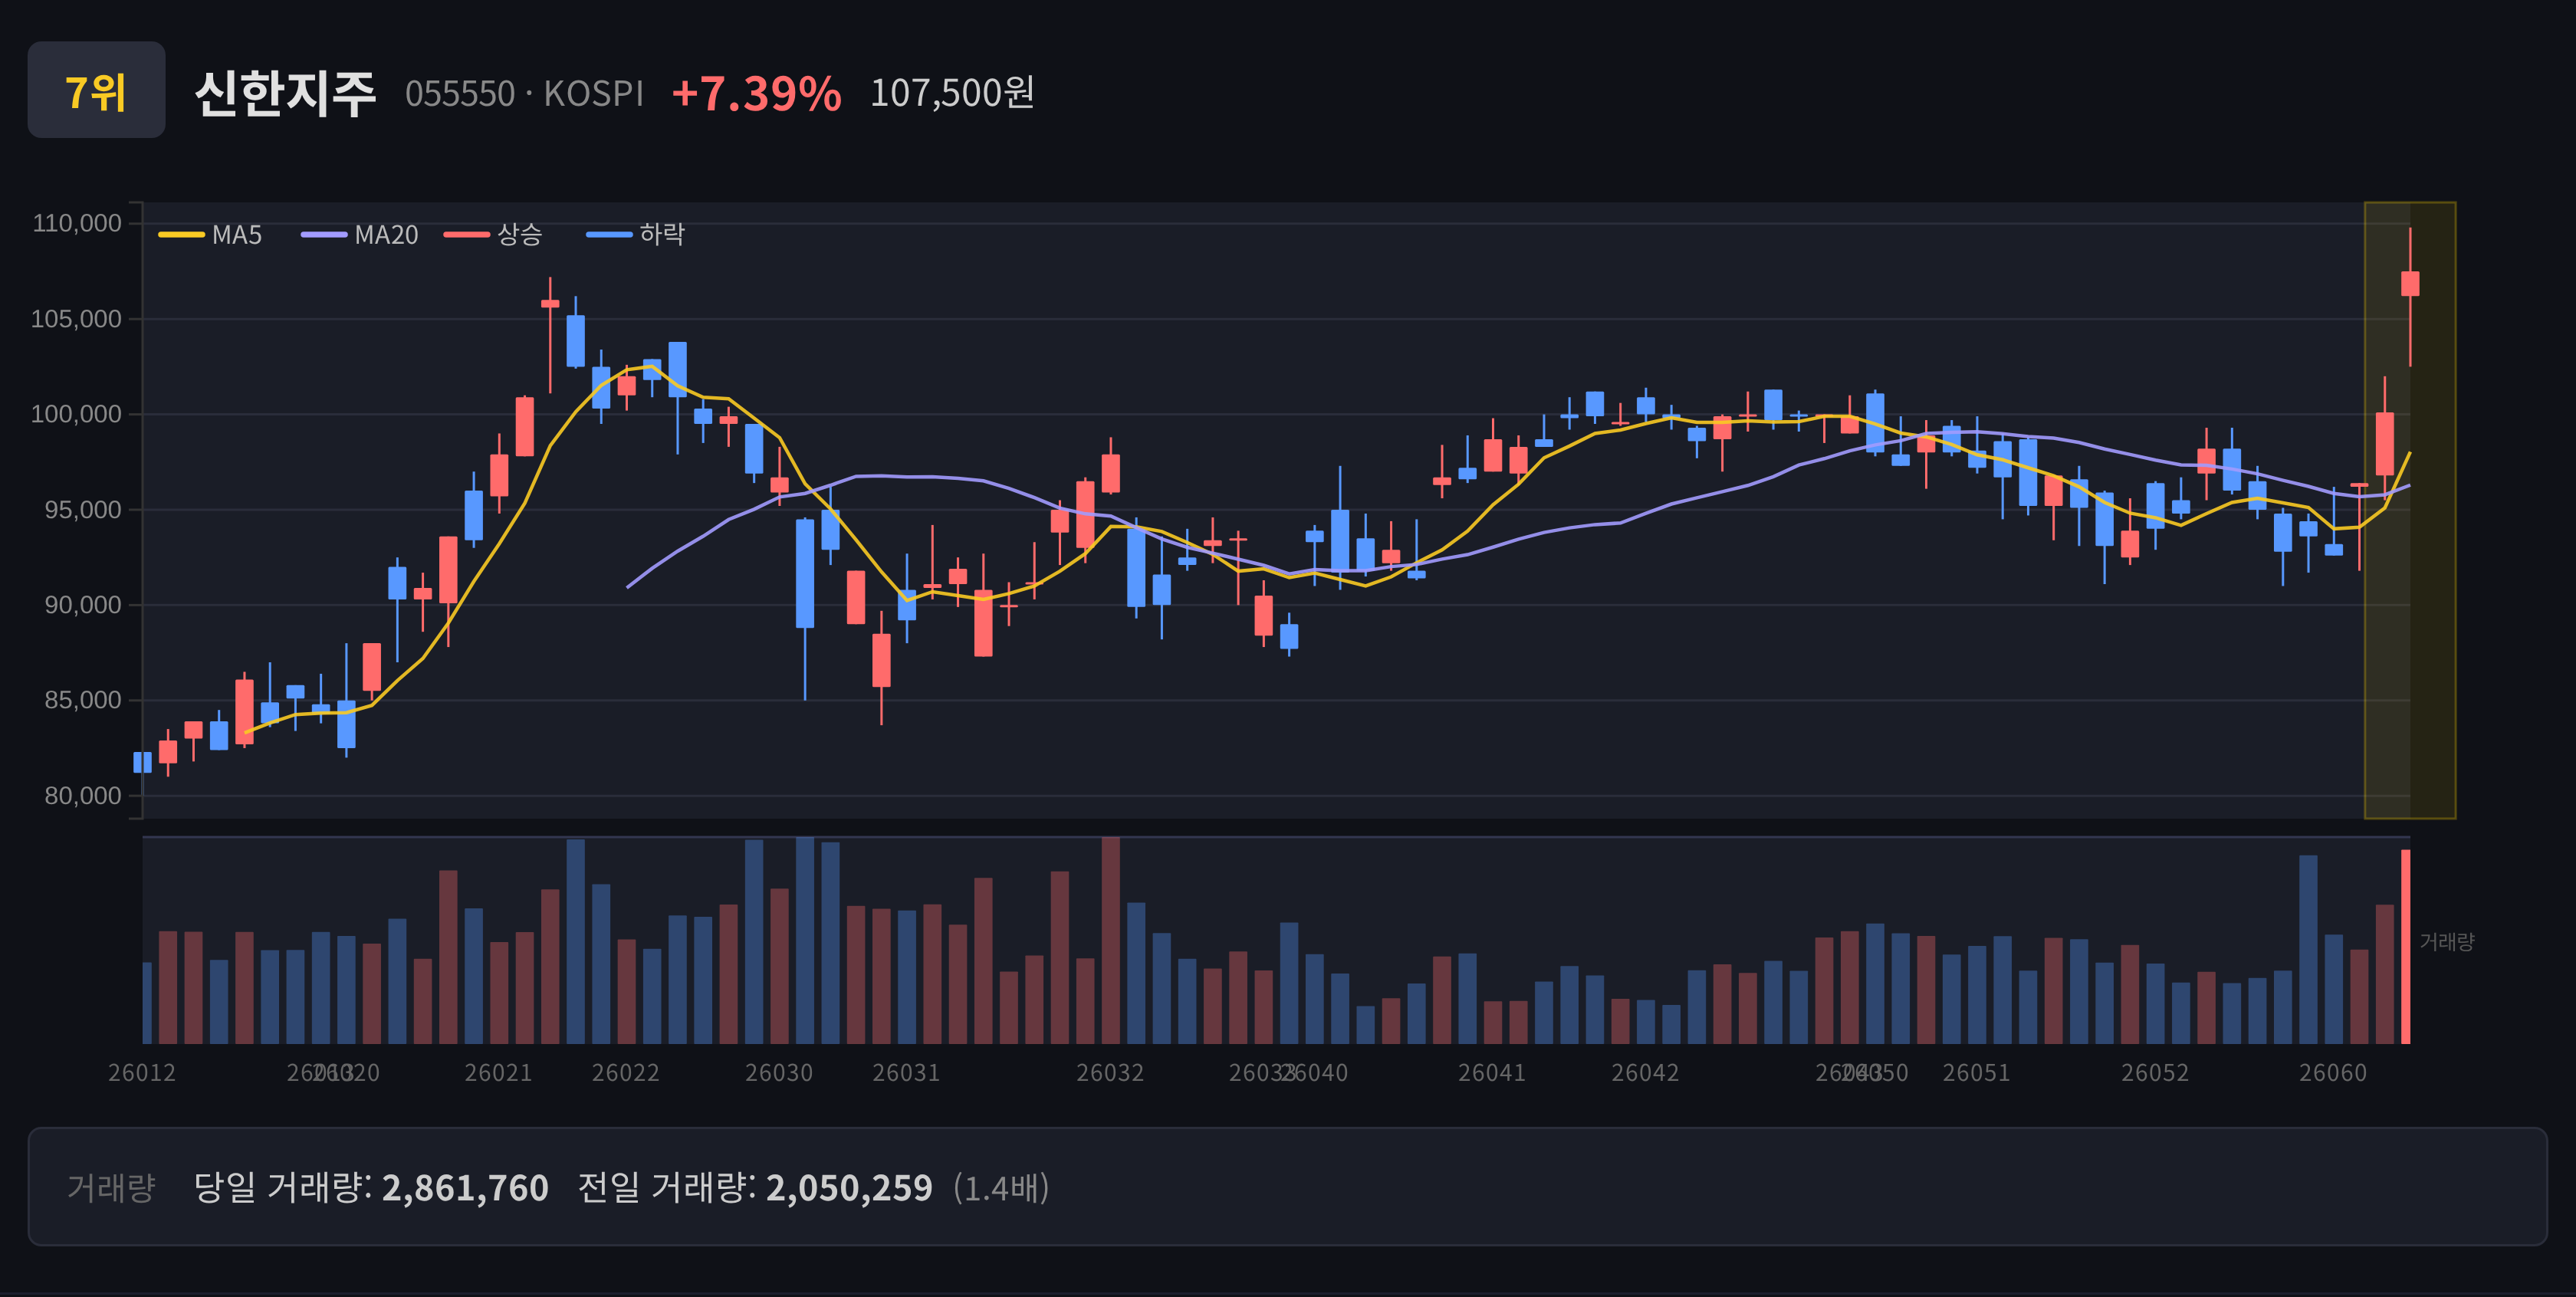Toggle the MA20 legend entry
Image resolution: width=2576 pixels, height=1297 pixels.
(359, 235)
